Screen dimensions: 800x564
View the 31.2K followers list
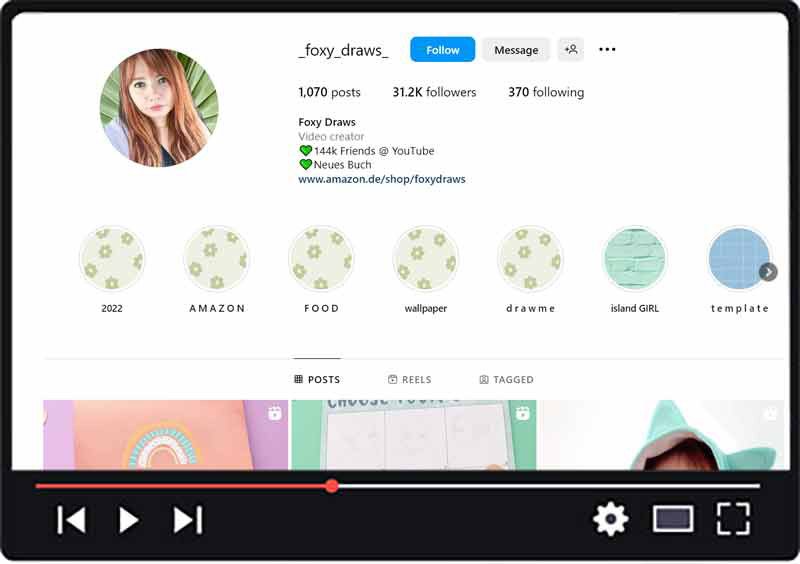434,92
